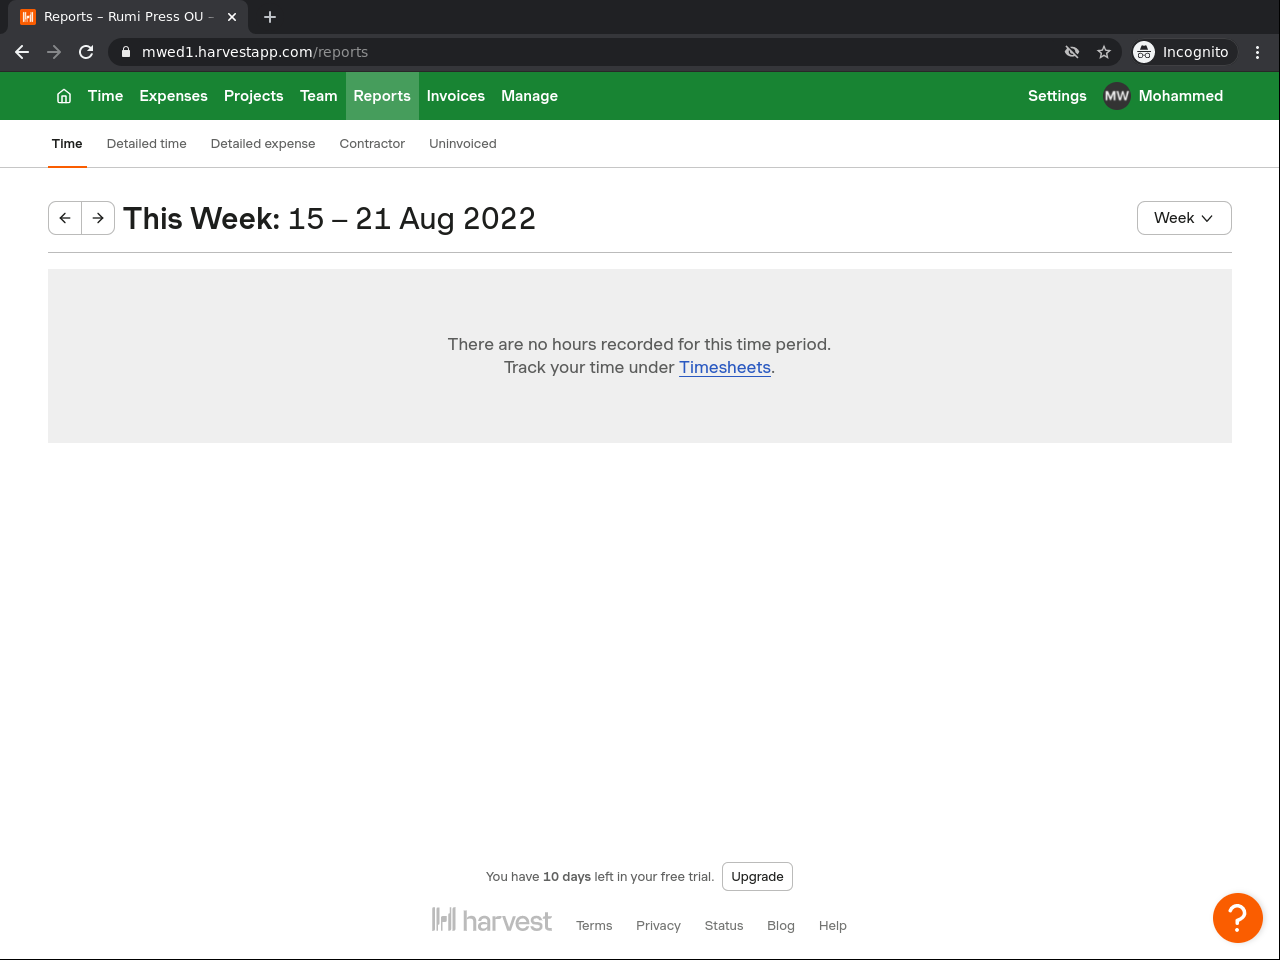
Task: Go to previous week arrow
Action: 65,218
